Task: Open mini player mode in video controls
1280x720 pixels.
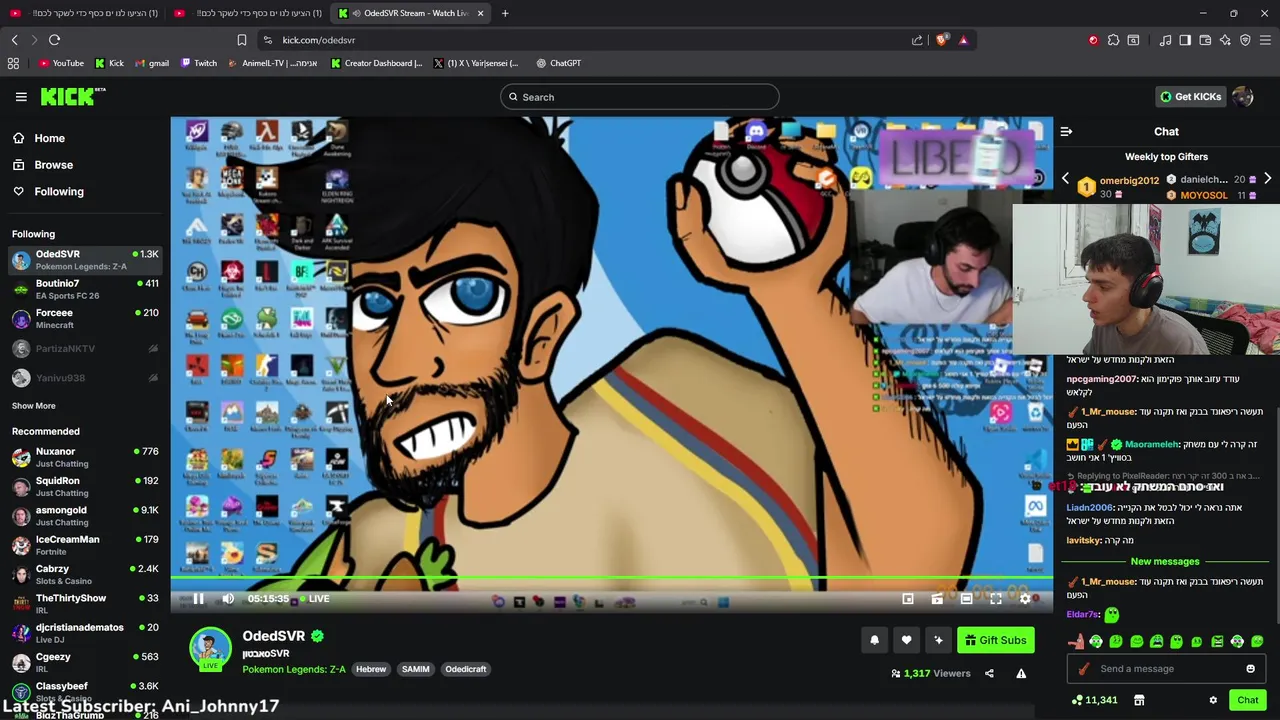Action: 908,599
